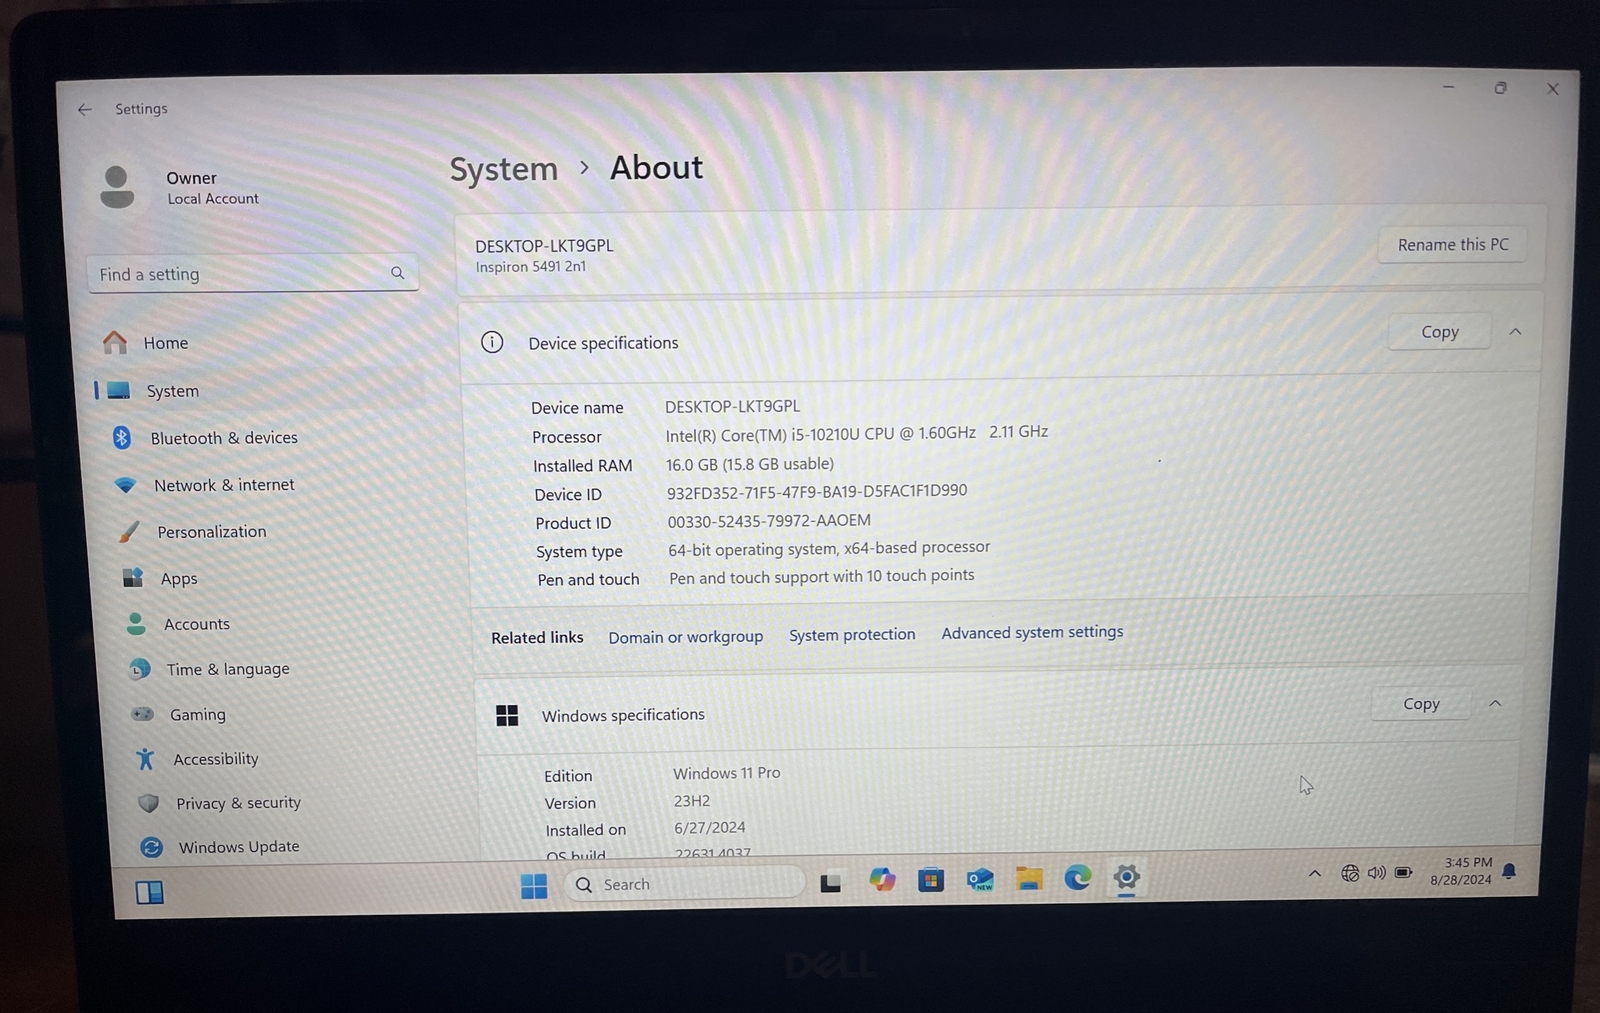Collapse the Device specifications section

pyautogui.click(x=1516, y=331)
